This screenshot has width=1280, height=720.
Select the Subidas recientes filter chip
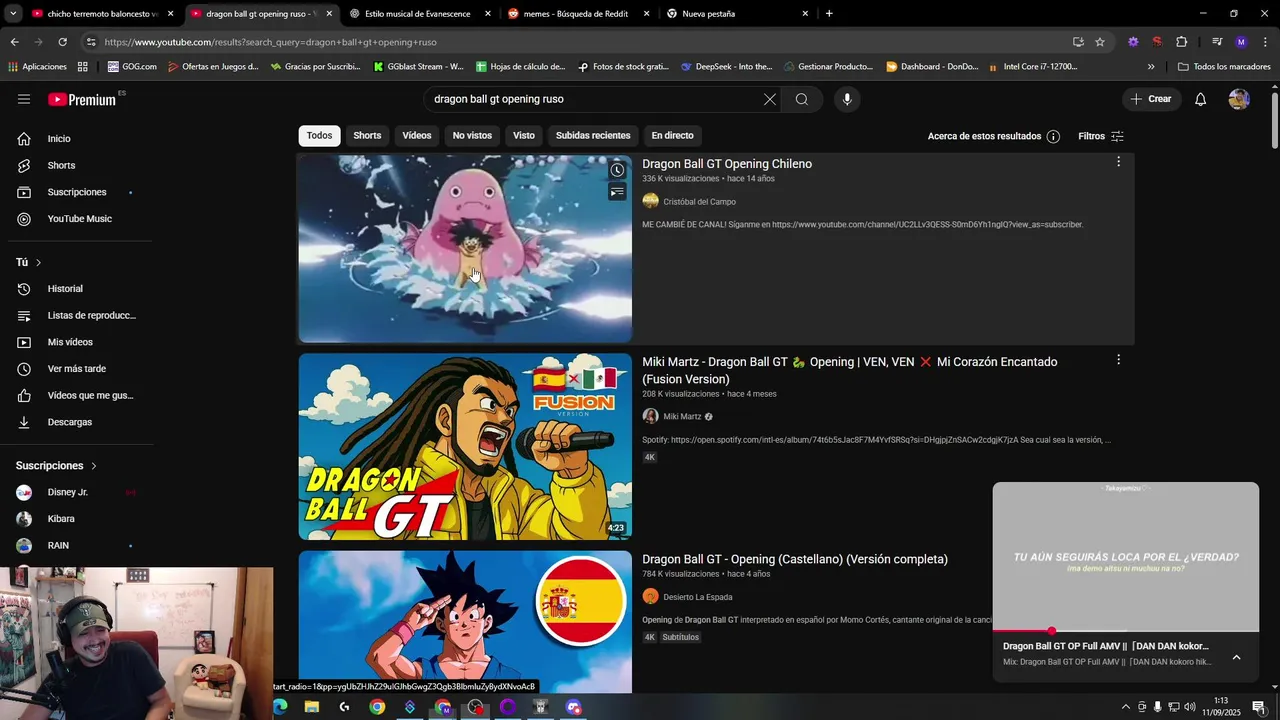click(593, 136)
